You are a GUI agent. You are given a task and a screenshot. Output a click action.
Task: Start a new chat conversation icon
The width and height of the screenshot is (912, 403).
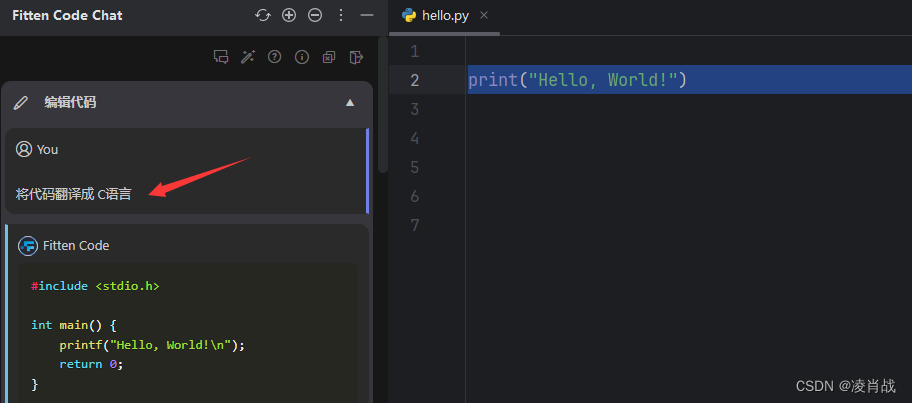coord(221,57)
